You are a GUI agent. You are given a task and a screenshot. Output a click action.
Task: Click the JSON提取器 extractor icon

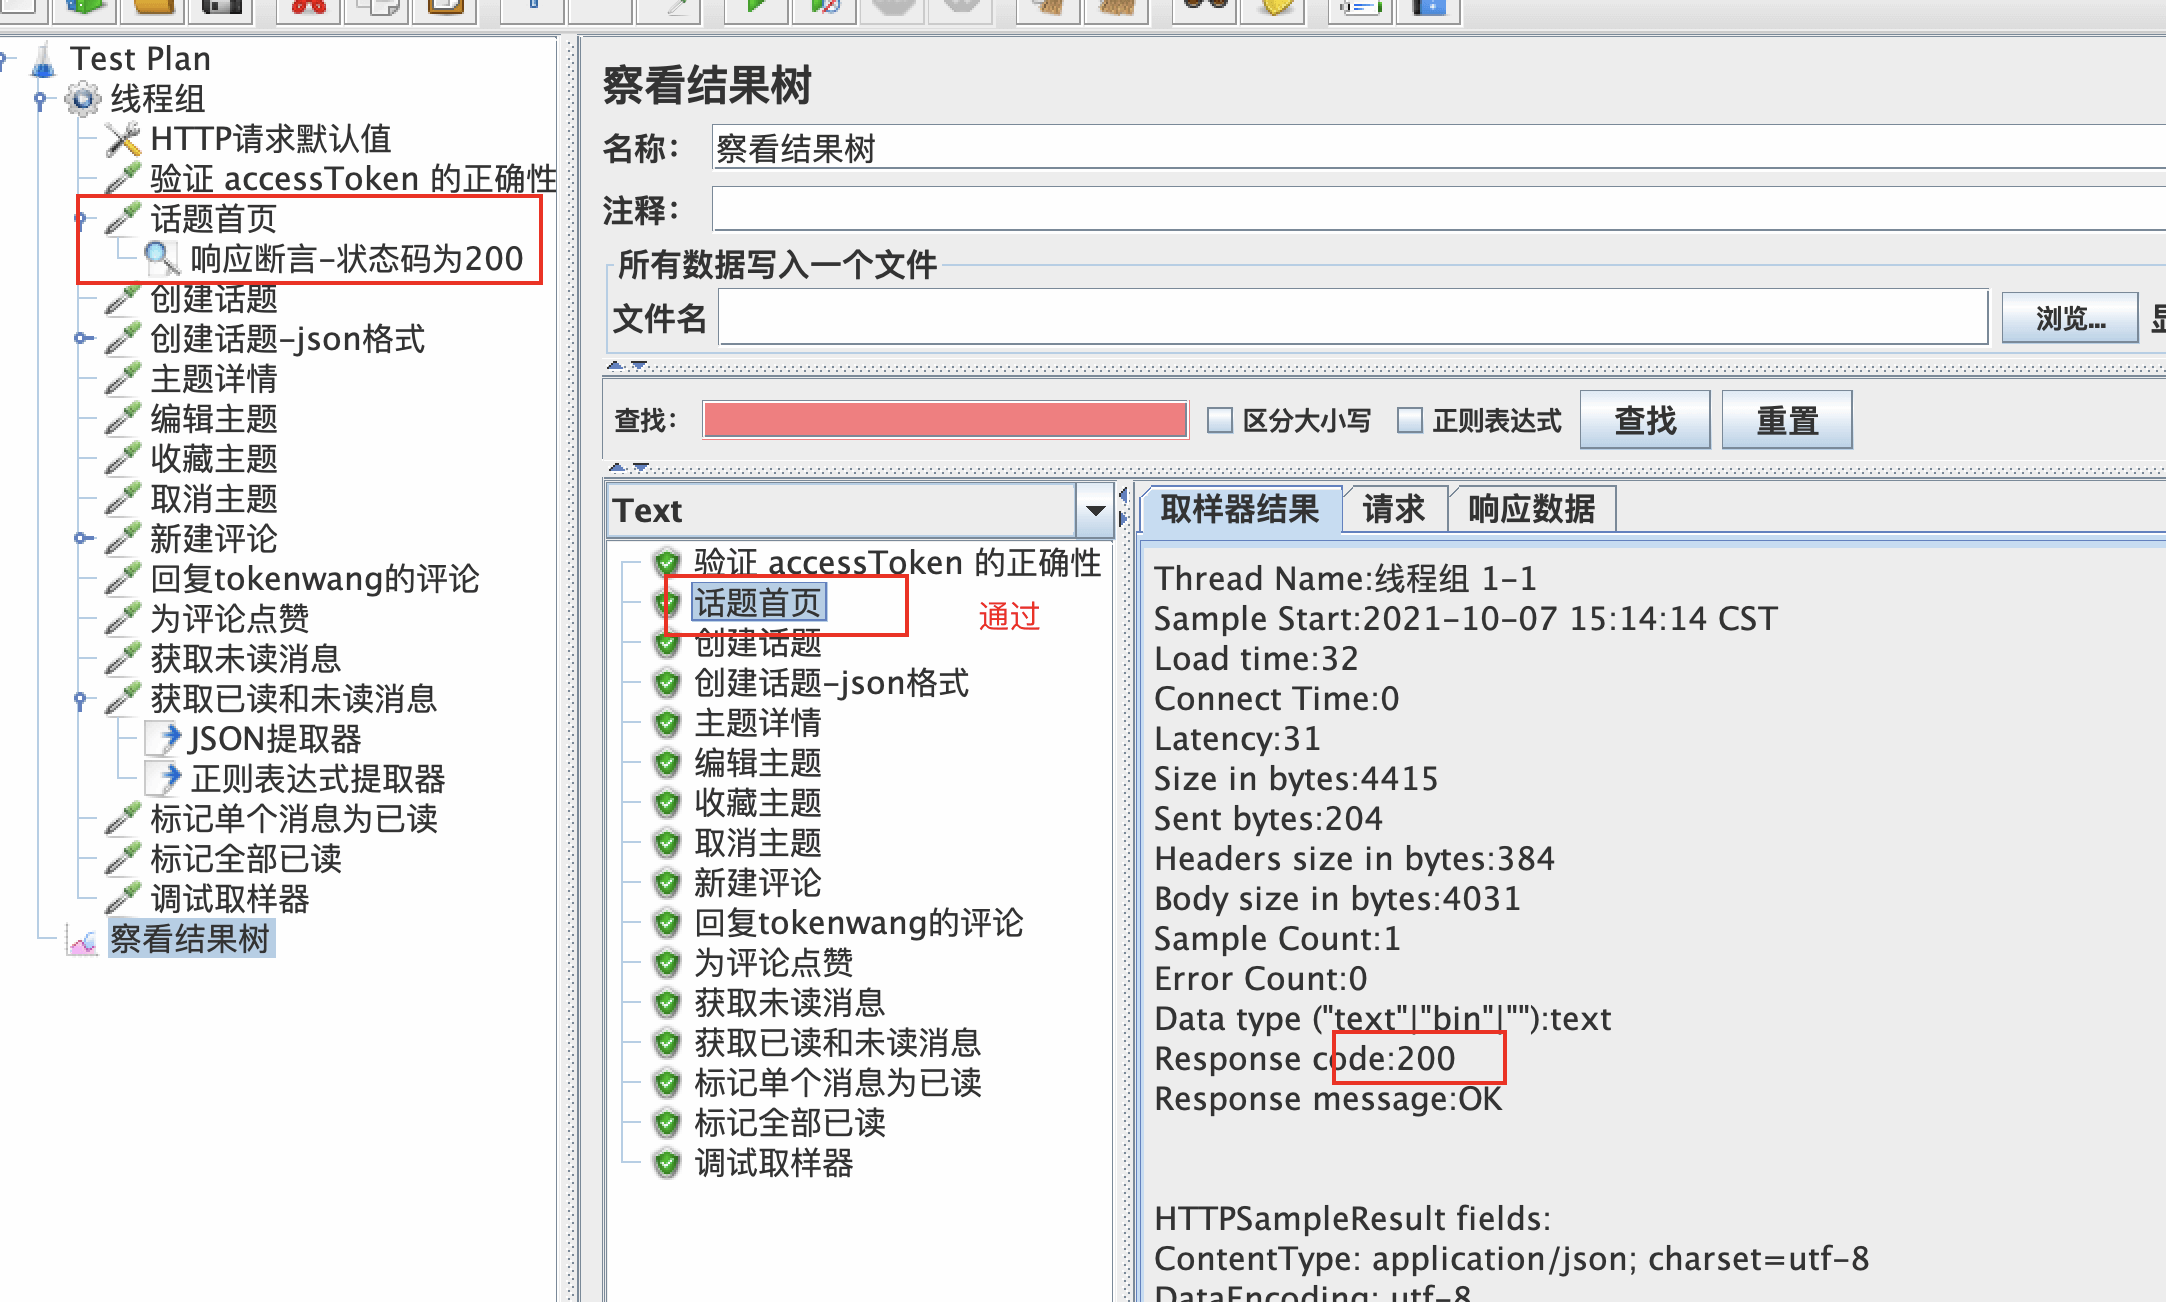(164, 739)
